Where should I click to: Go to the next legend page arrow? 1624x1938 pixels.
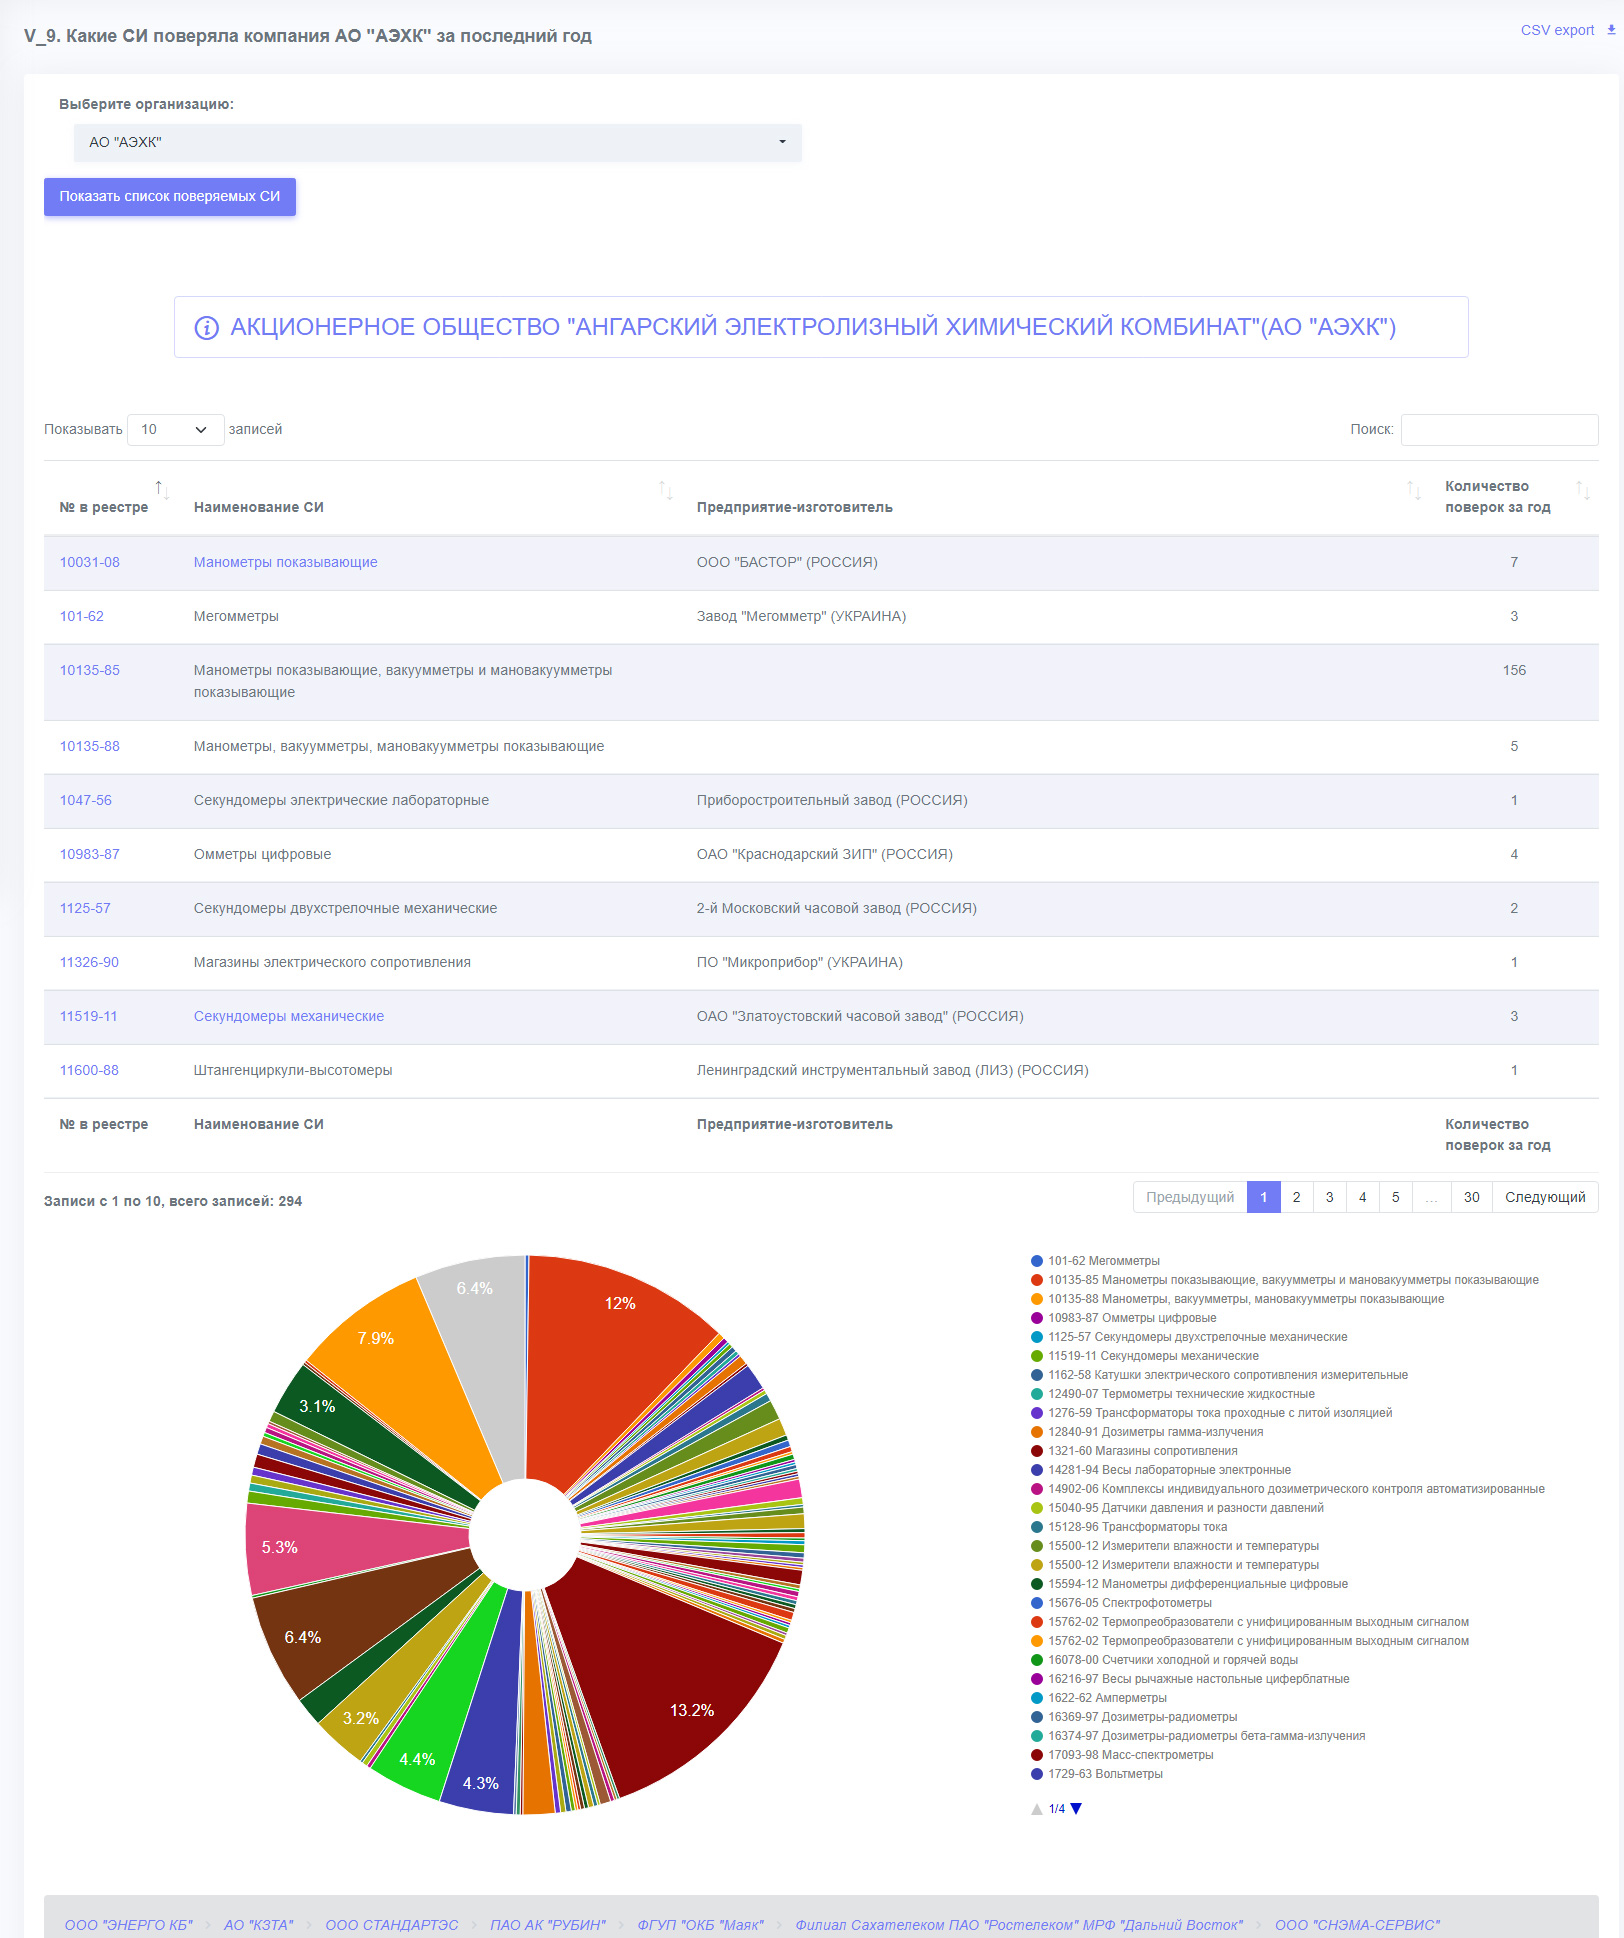[1076, 1808]
